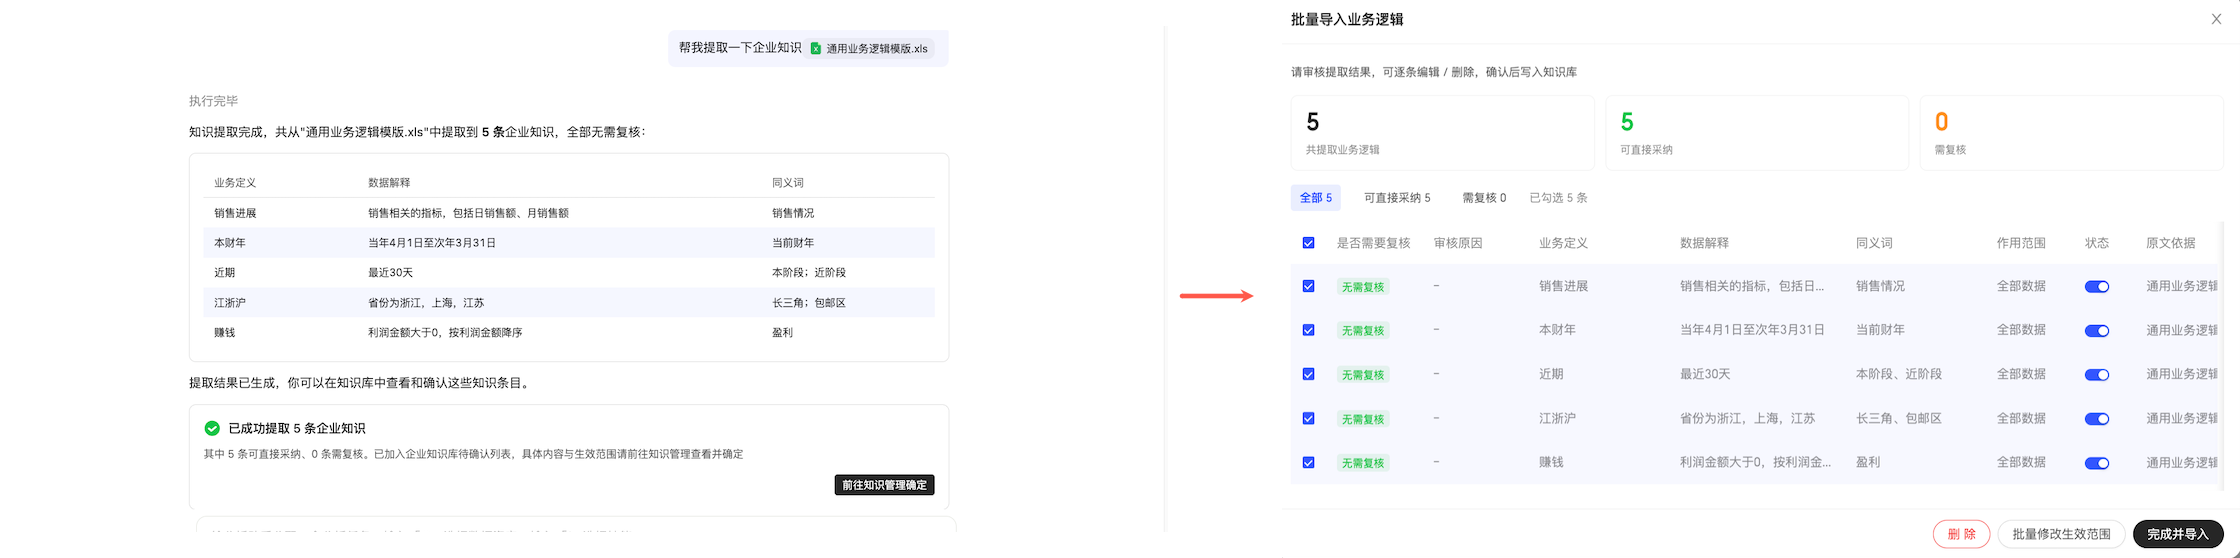Click 本阶段、近阶段 synonym cell
The height and width of the screenshot is (558, 2240).
click(1899, 374)
